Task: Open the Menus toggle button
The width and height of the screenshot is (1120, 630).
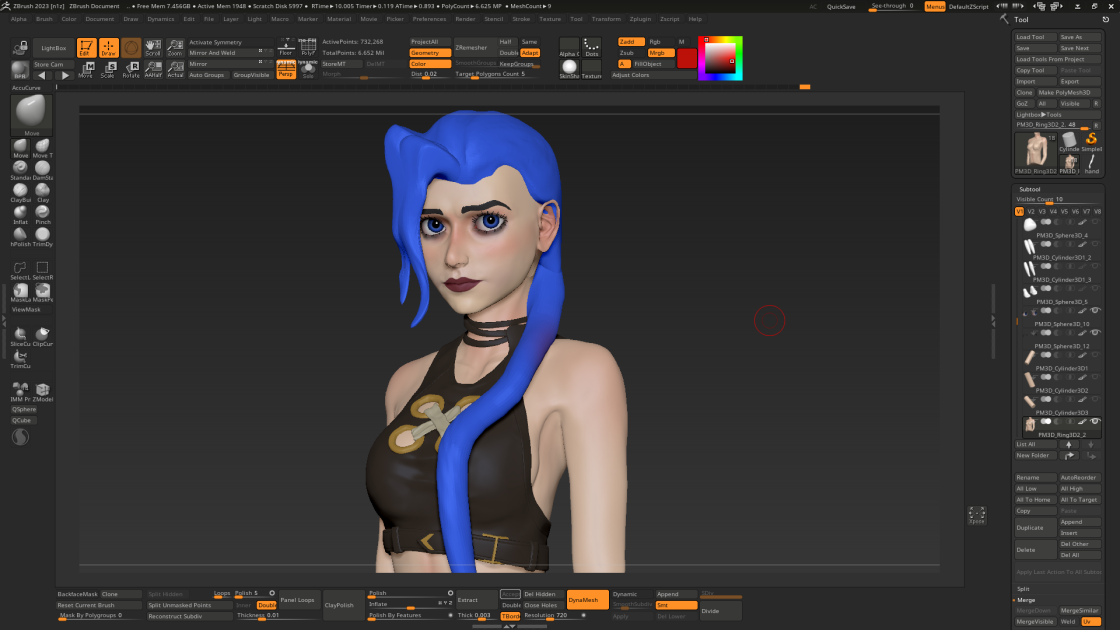Action: click(935, 6)
